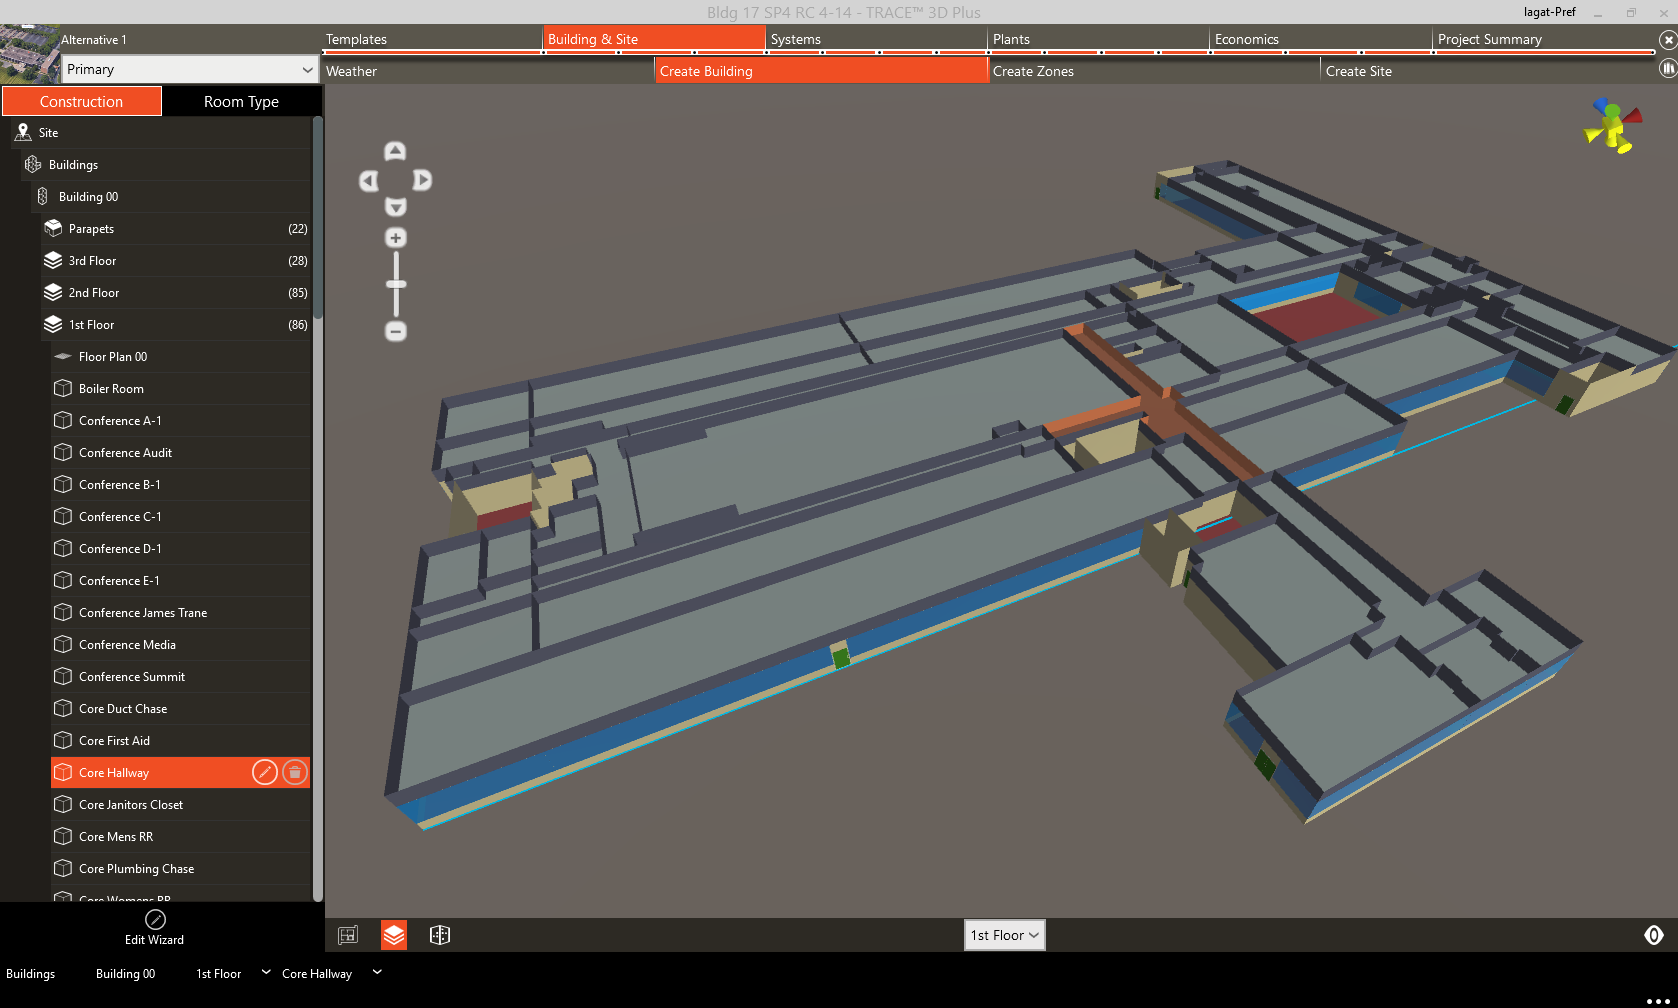Click the zoom slider on the navigation control
This screenshot has height=1008, width=1678.
coord(396,284)
